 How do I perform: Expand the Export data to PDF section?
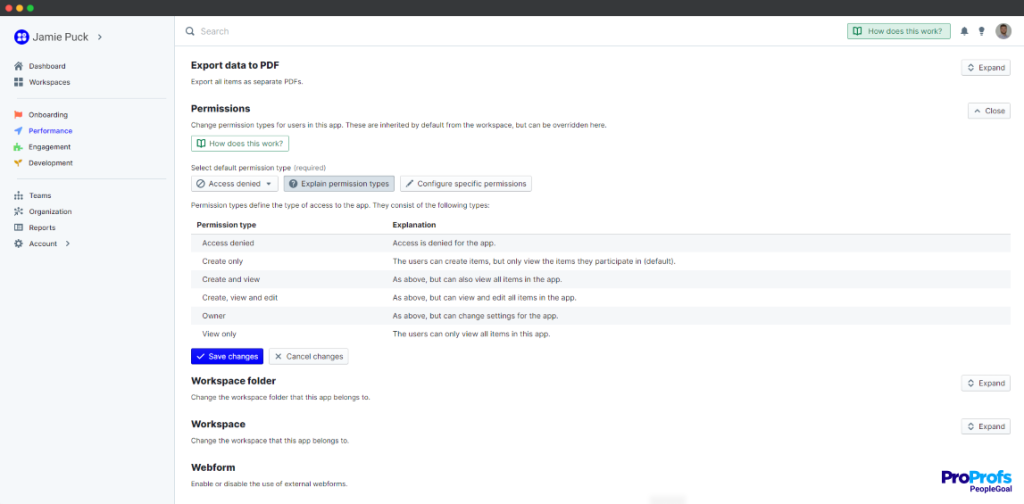click(985, 68)
